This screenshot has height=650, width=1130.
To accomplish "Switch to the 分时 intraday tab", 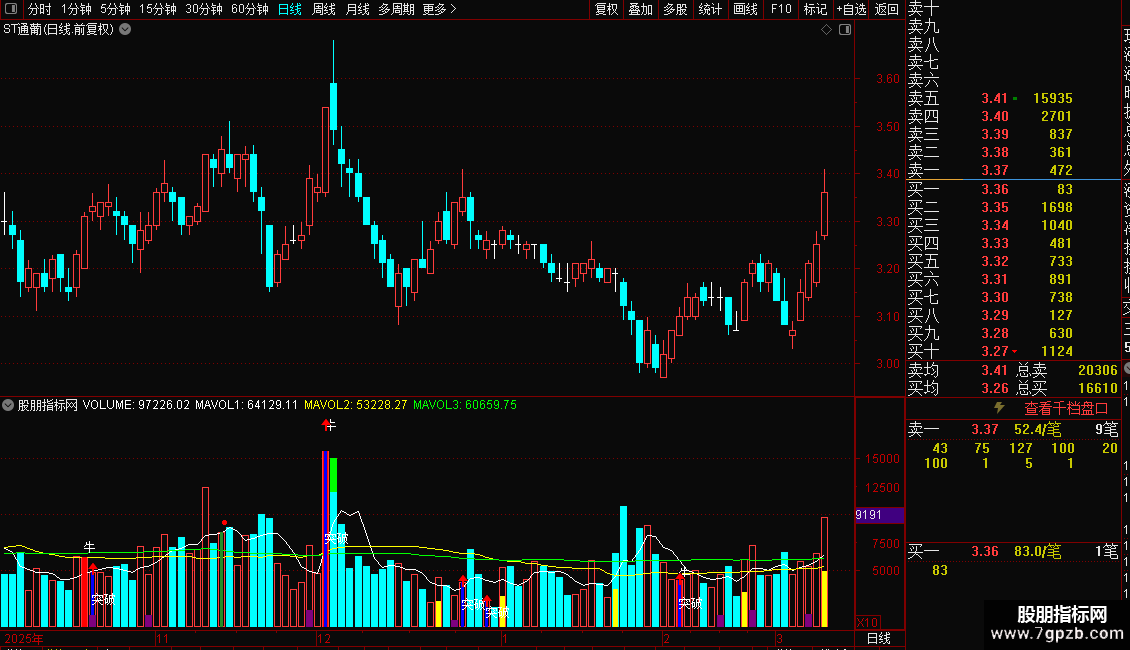I will (40, 9).
